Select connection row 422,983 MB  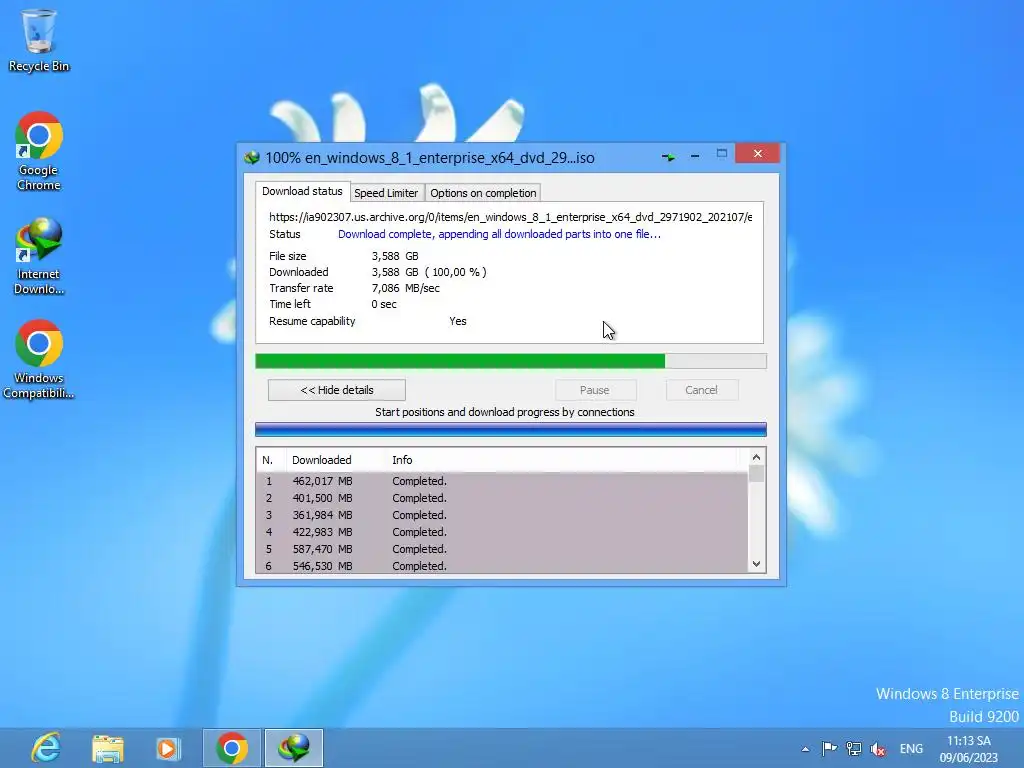pos(502,532)
